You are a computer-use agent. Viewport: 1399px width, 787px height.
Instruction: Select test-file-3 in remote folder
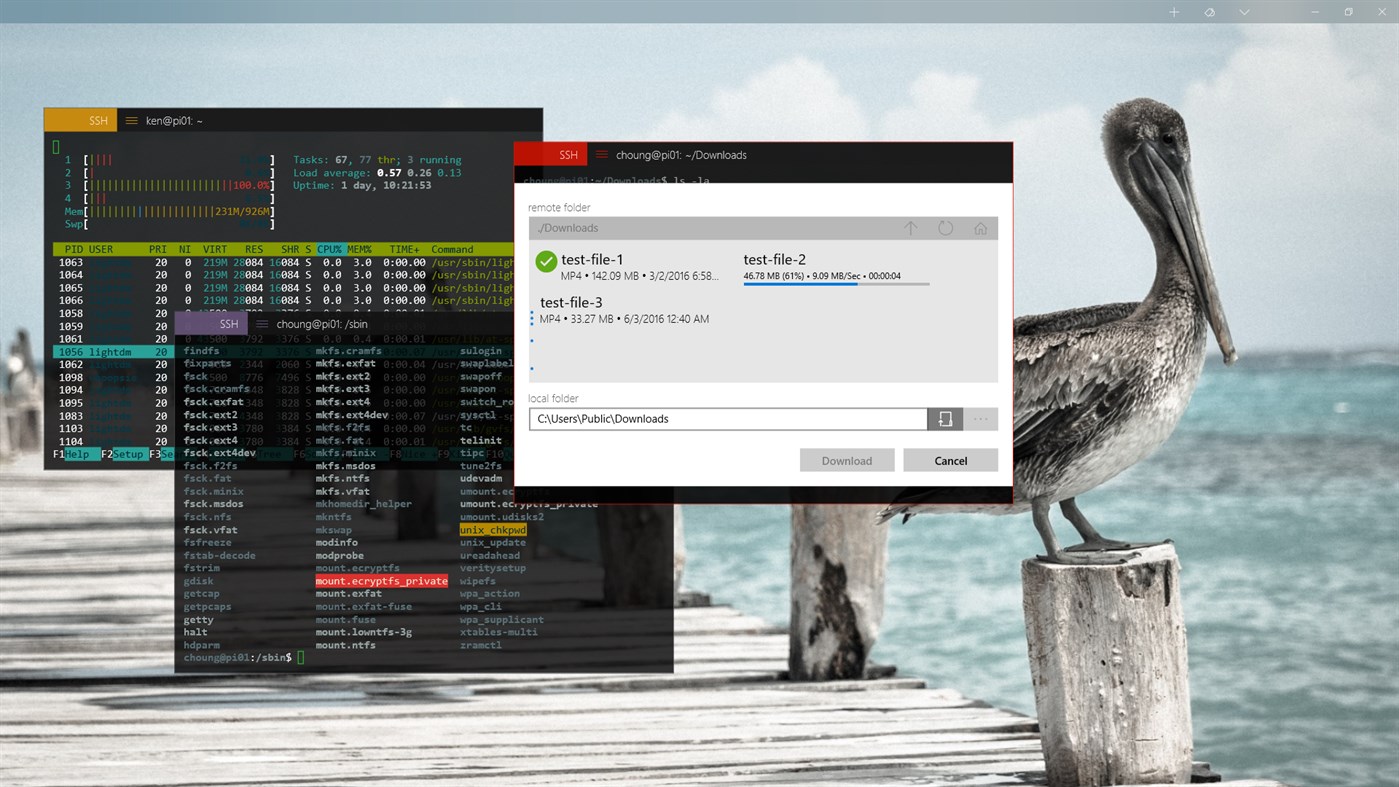[624, 310]
